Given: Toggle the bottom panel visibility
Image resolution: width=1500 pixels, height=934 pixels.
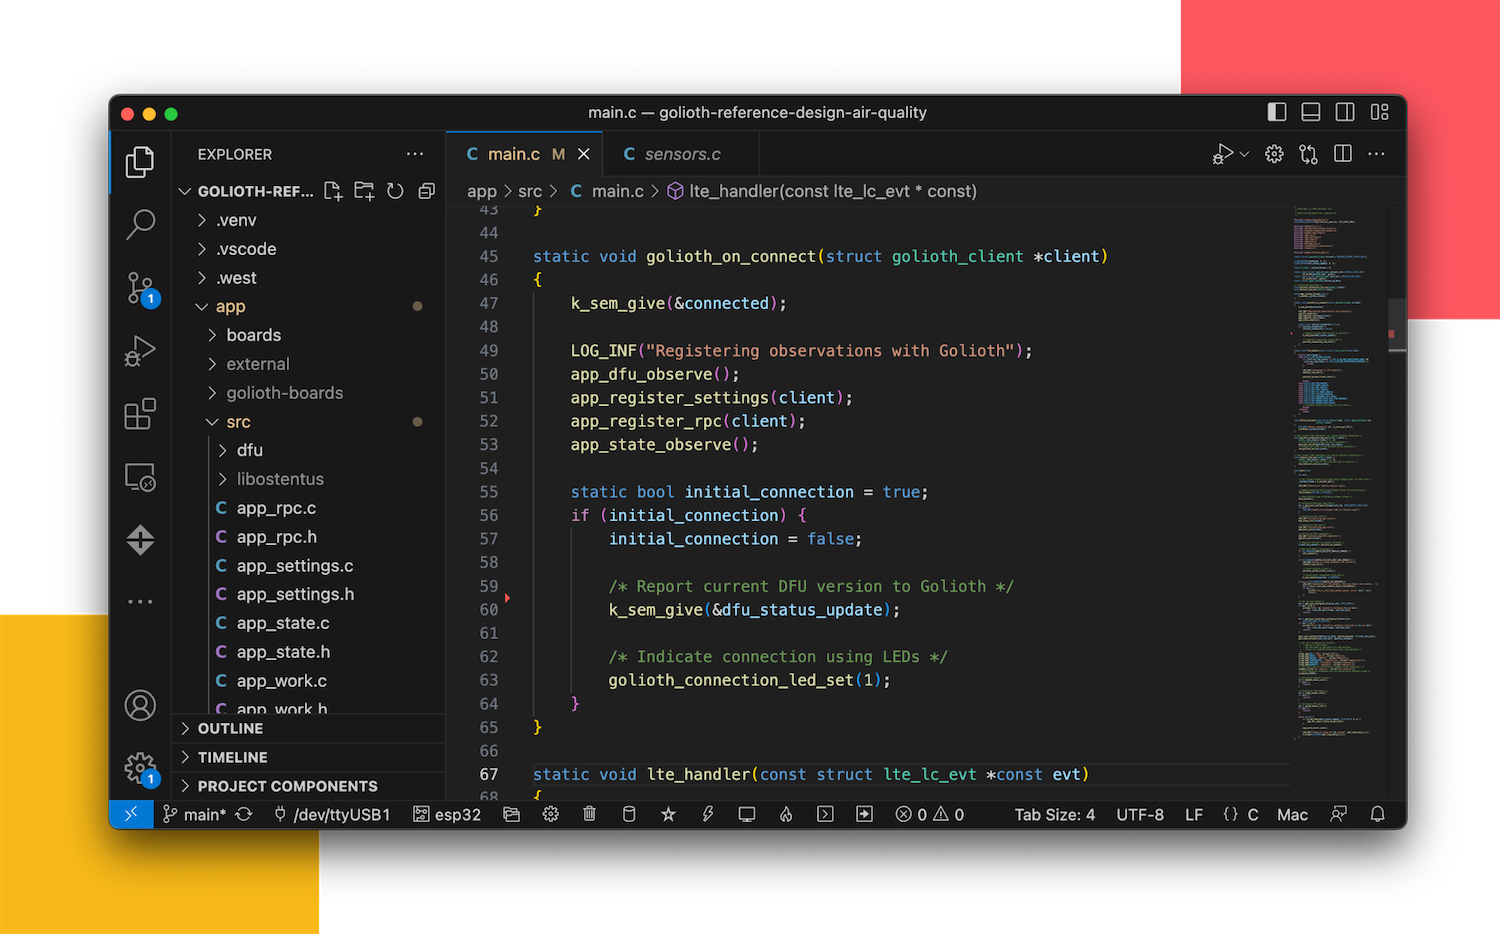Looking at the screenshot, I should [1311, 112].
